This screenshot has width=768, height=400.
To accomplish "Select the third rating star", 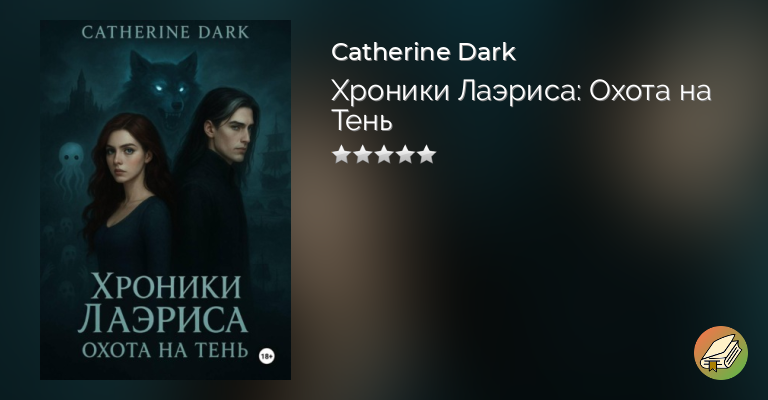I will click(x=384, y=155).
